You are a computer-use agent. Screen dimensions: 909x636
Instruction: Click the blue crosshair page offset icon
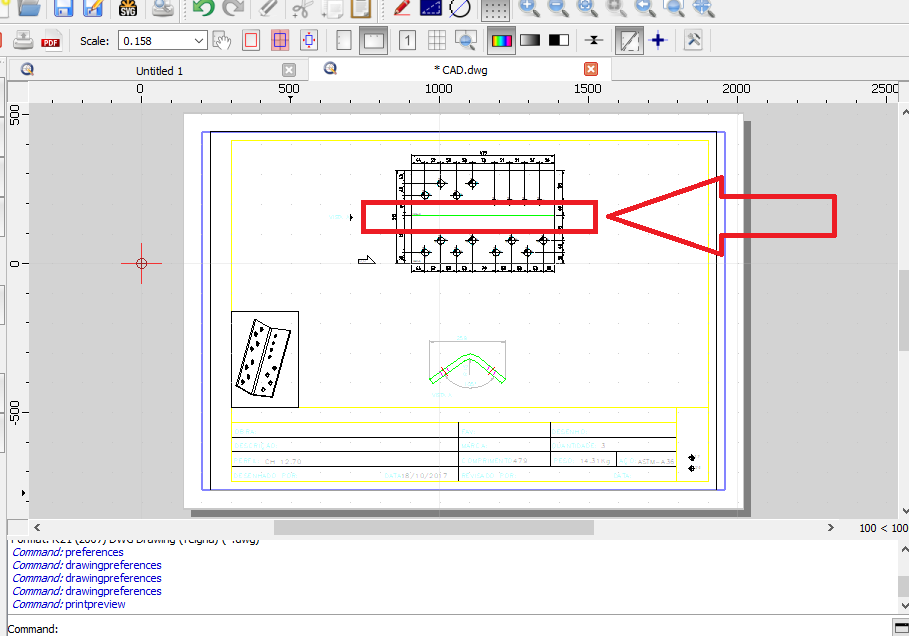coord(657,41)
